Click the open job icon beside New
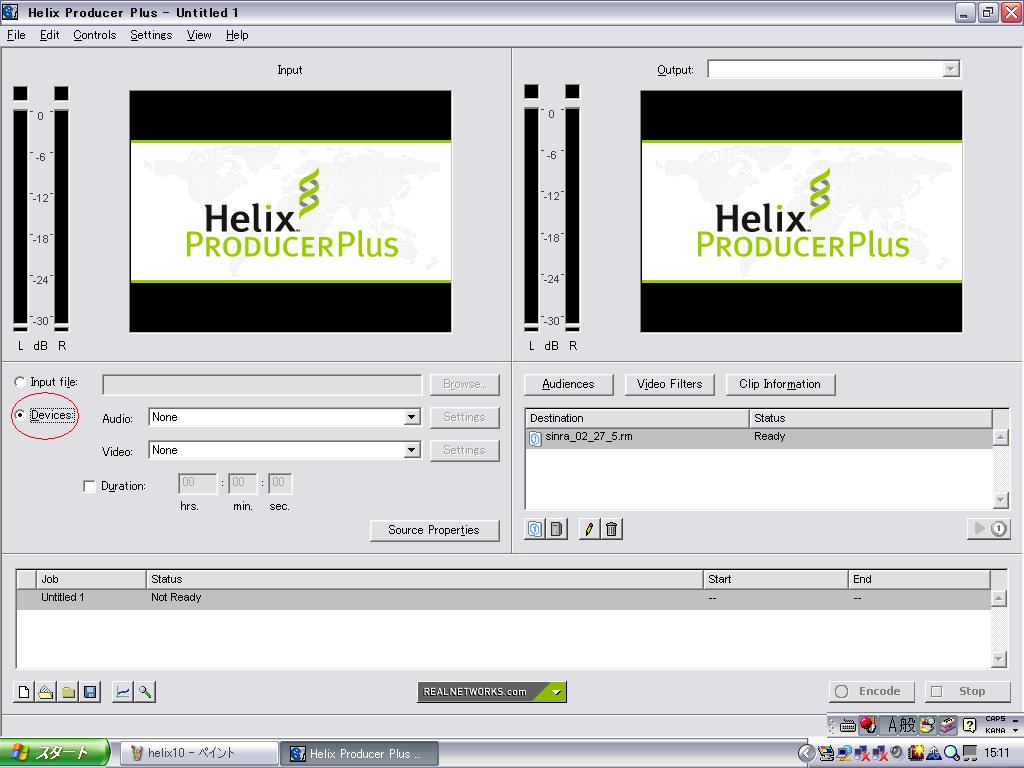 (46, 692)
